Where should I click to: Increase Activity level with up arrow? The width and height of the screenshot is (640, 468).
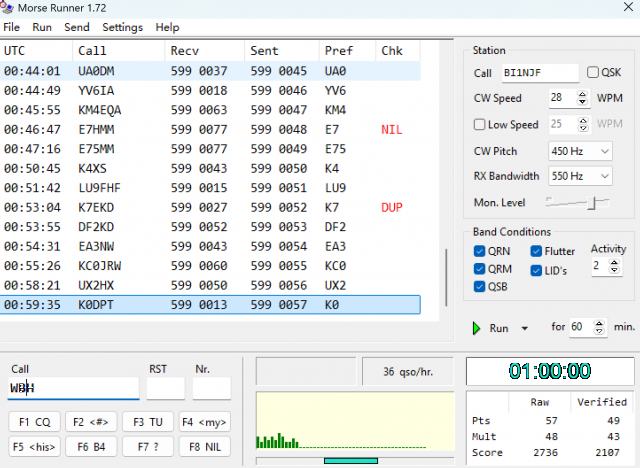click(x=614, y=262)
